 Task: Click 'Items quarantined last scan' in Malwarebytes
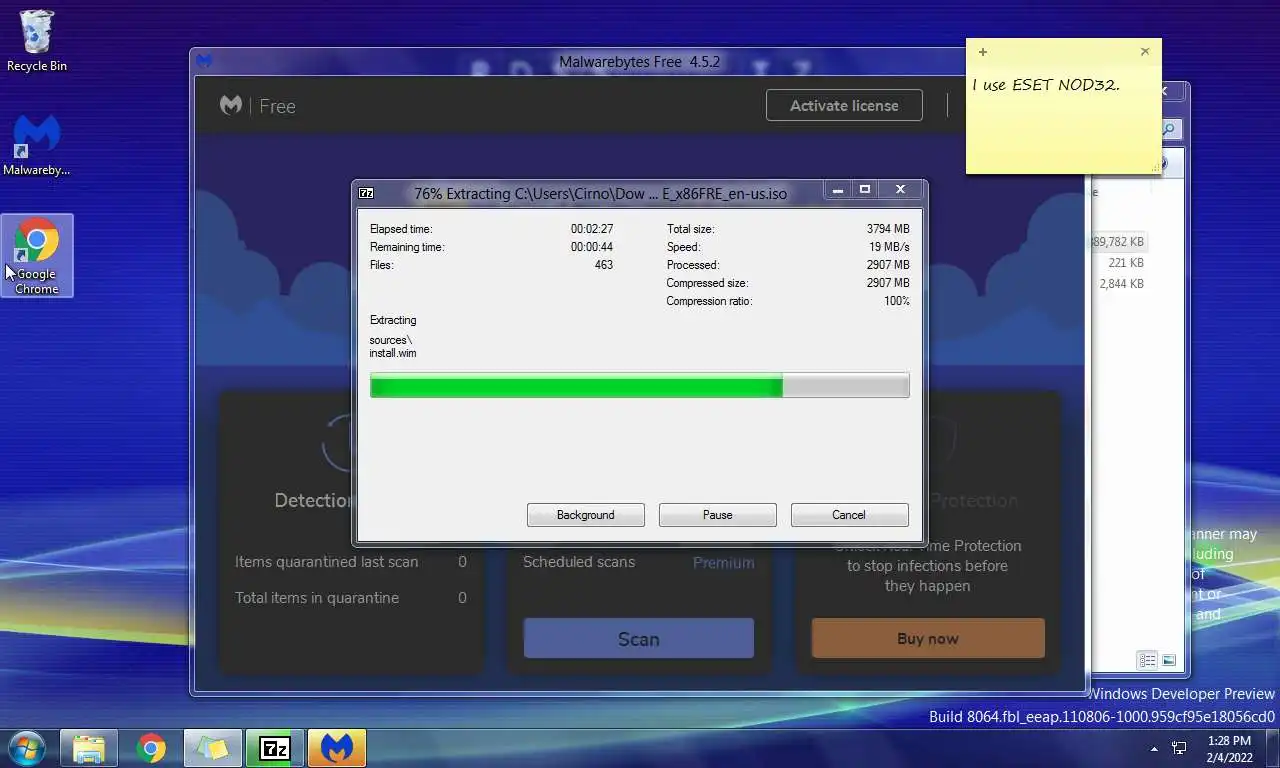tap(327, 562)
